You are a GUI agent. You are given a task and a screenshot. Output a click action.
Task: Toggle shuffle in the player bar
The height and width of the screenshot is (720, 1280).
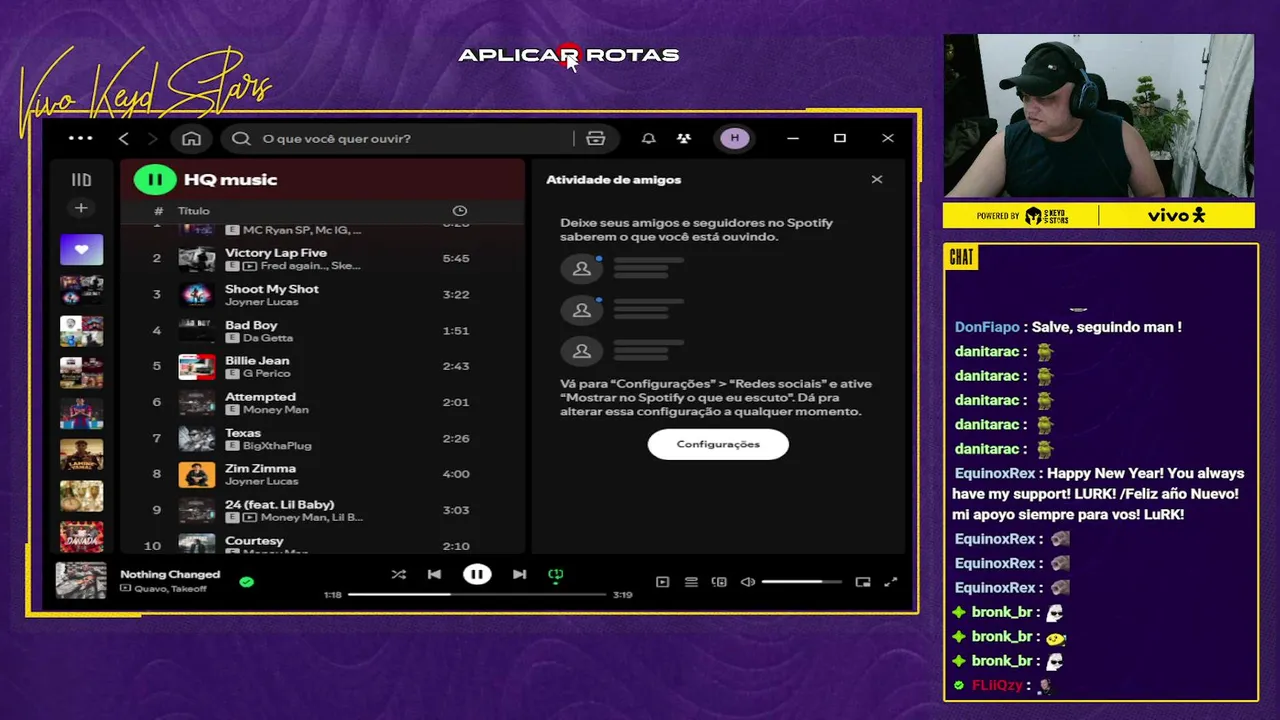399,574
